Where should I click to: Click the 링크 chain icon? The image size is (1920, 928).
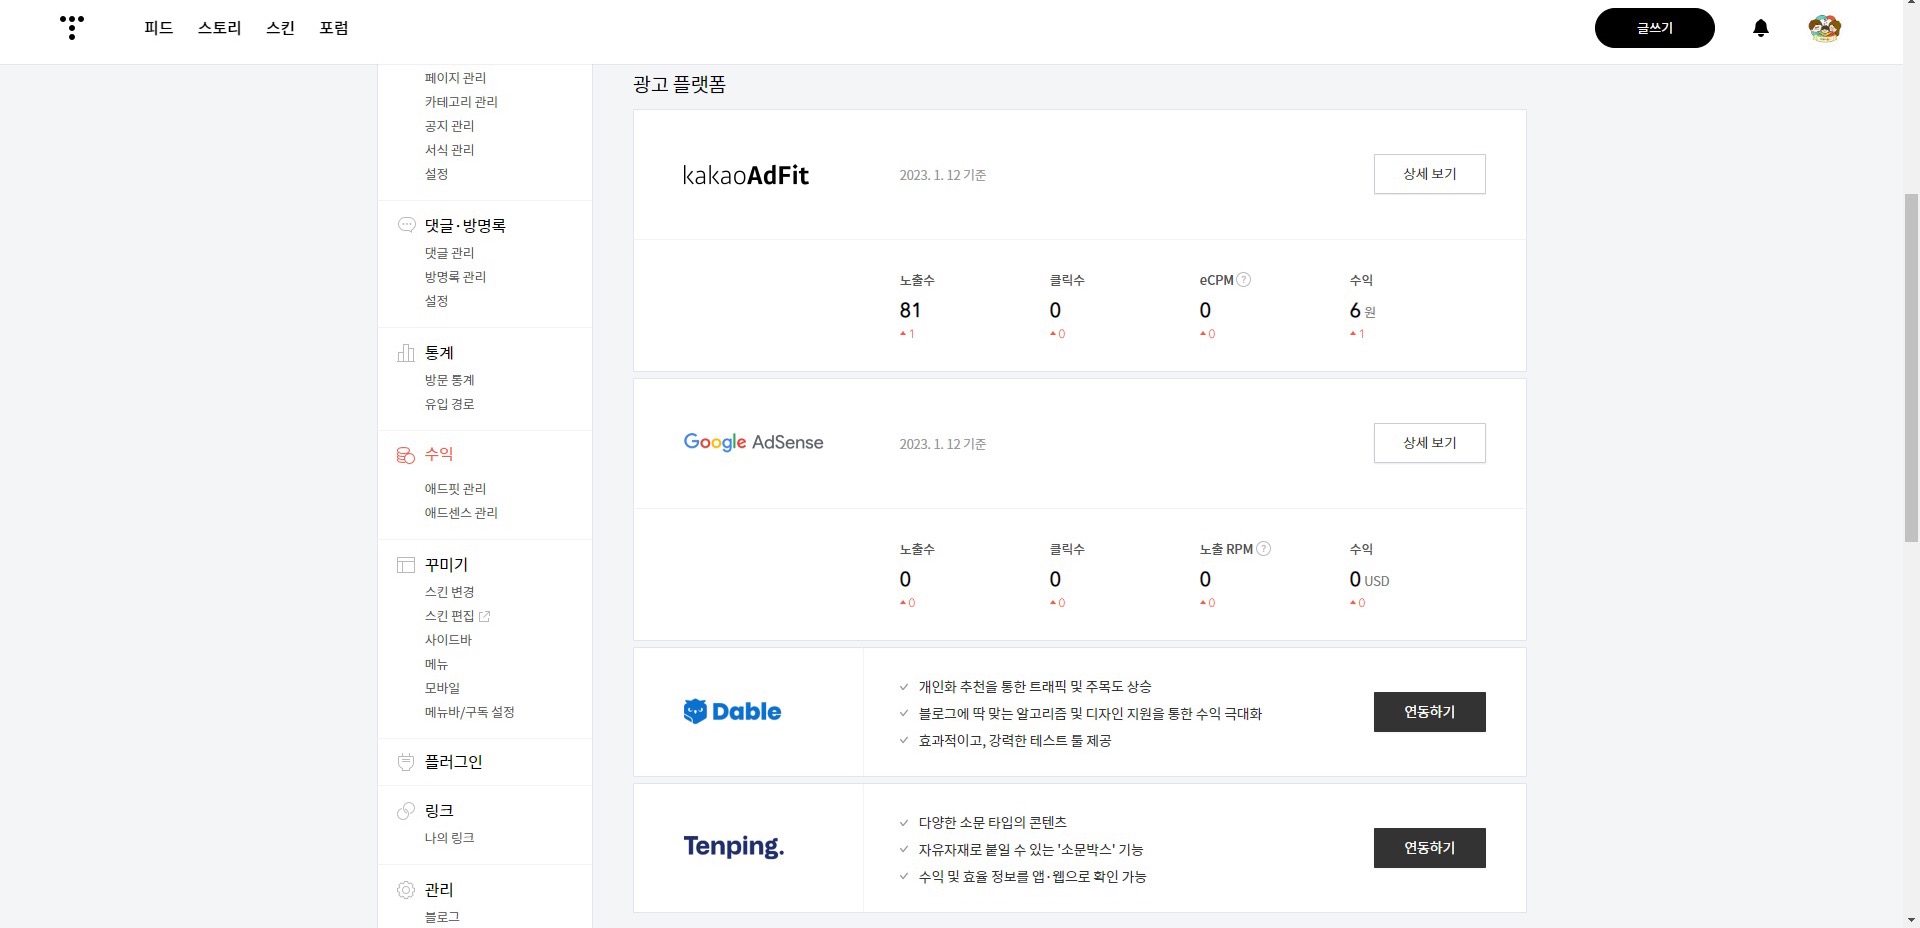(x=406, y=811)
